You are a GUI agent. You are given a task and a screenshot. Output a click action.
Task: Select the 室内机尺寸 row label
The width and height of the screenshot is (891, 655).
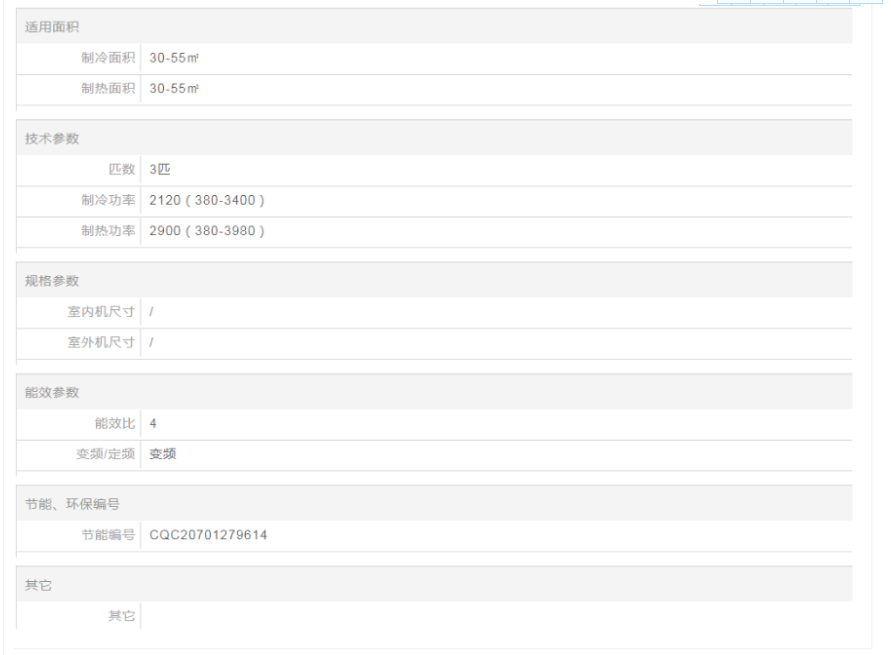pyautogui.click(x=101, y=312)
